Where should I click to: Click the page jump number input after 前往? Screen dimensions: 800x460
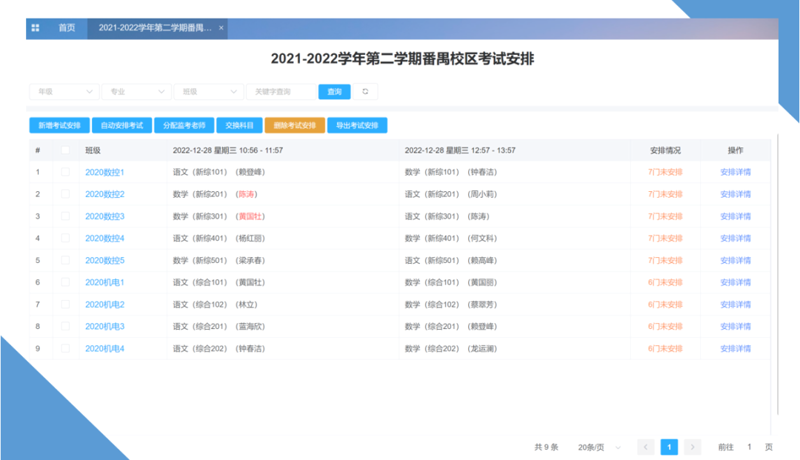point(749,447)
